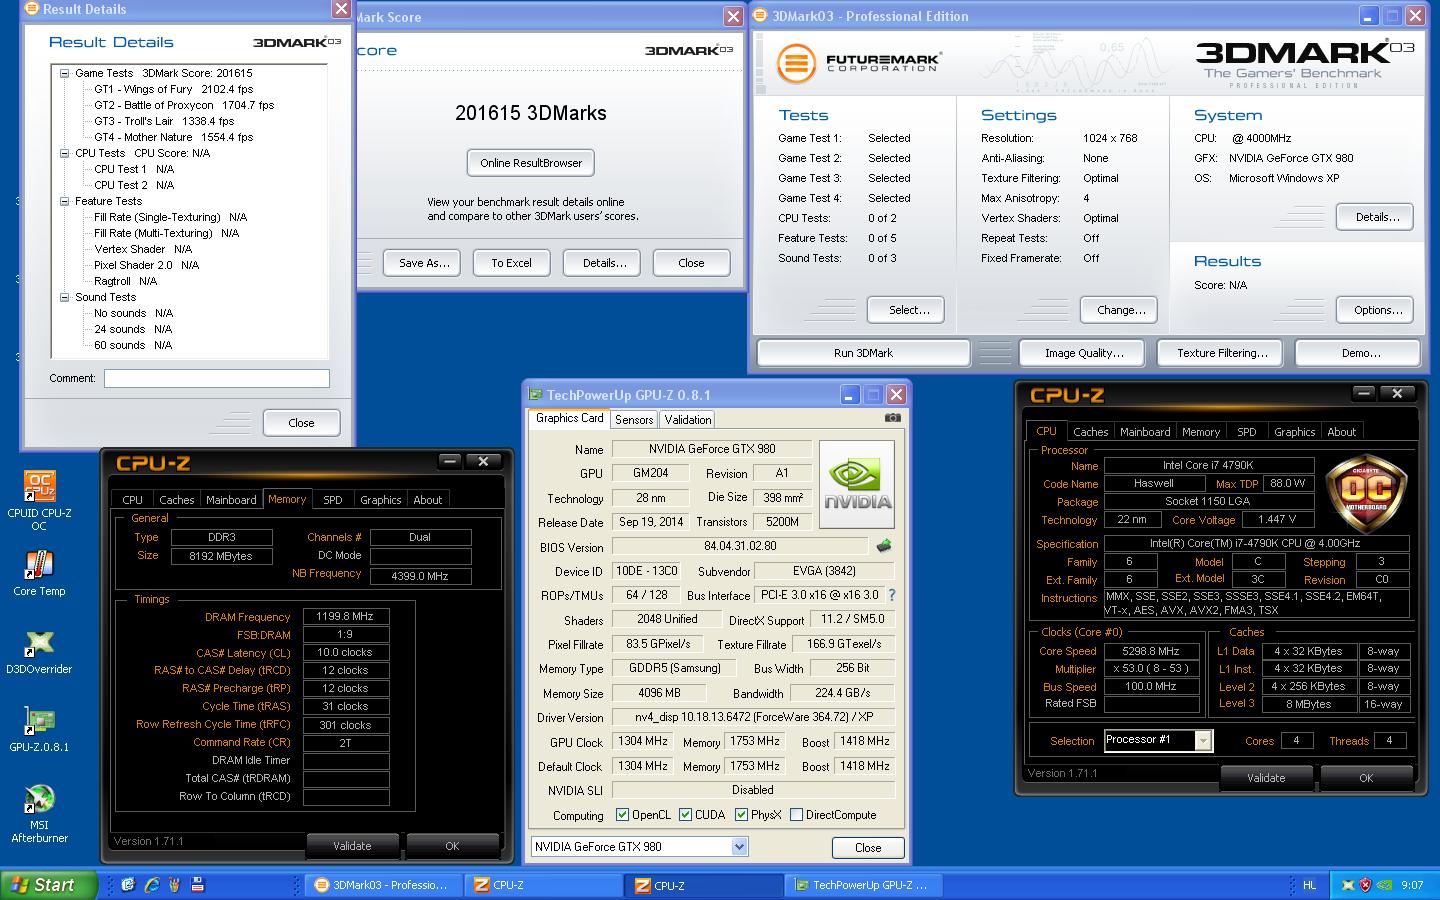Image resolution: width=1440 pixels, height=900 pixels.
Task: Click the Run 3DMark button
Action: 863,353
